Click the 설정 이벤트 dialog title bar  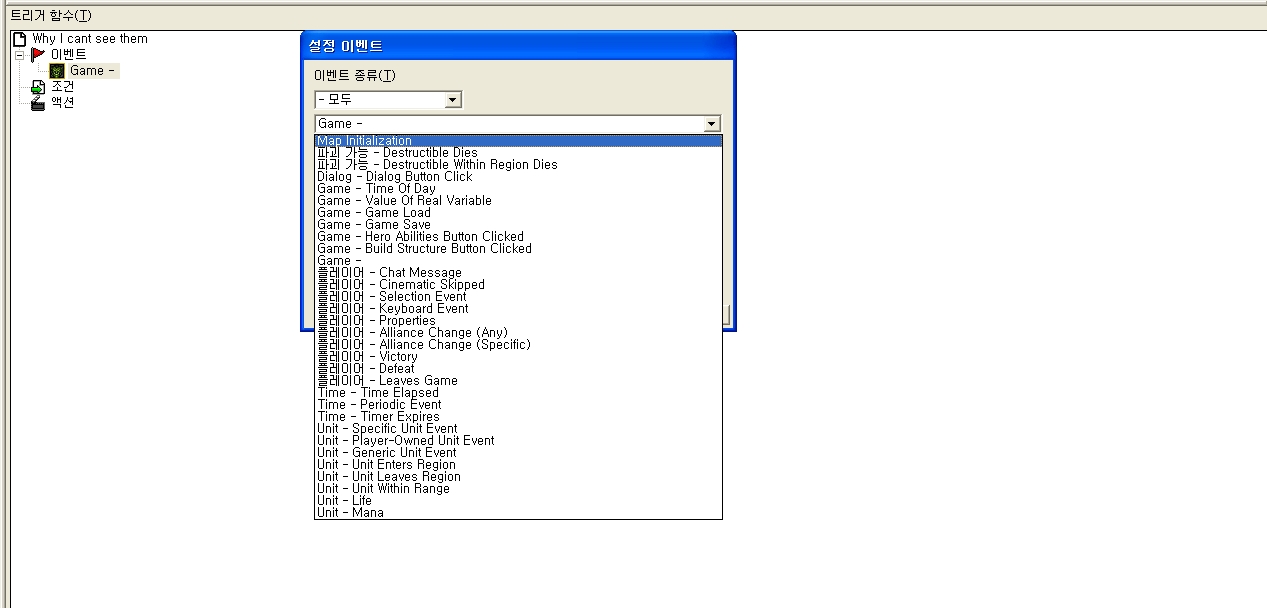518,46
